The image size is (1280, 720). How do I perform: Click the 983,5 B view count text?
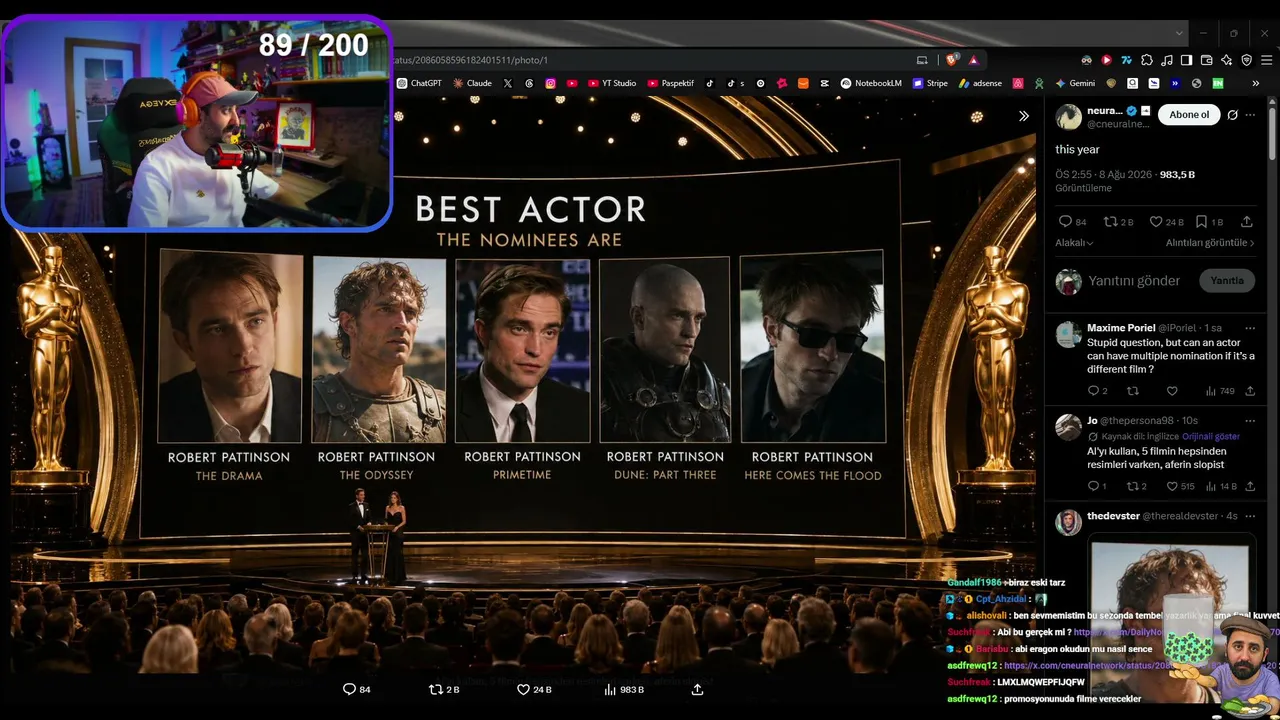(x=1177, y=174)
